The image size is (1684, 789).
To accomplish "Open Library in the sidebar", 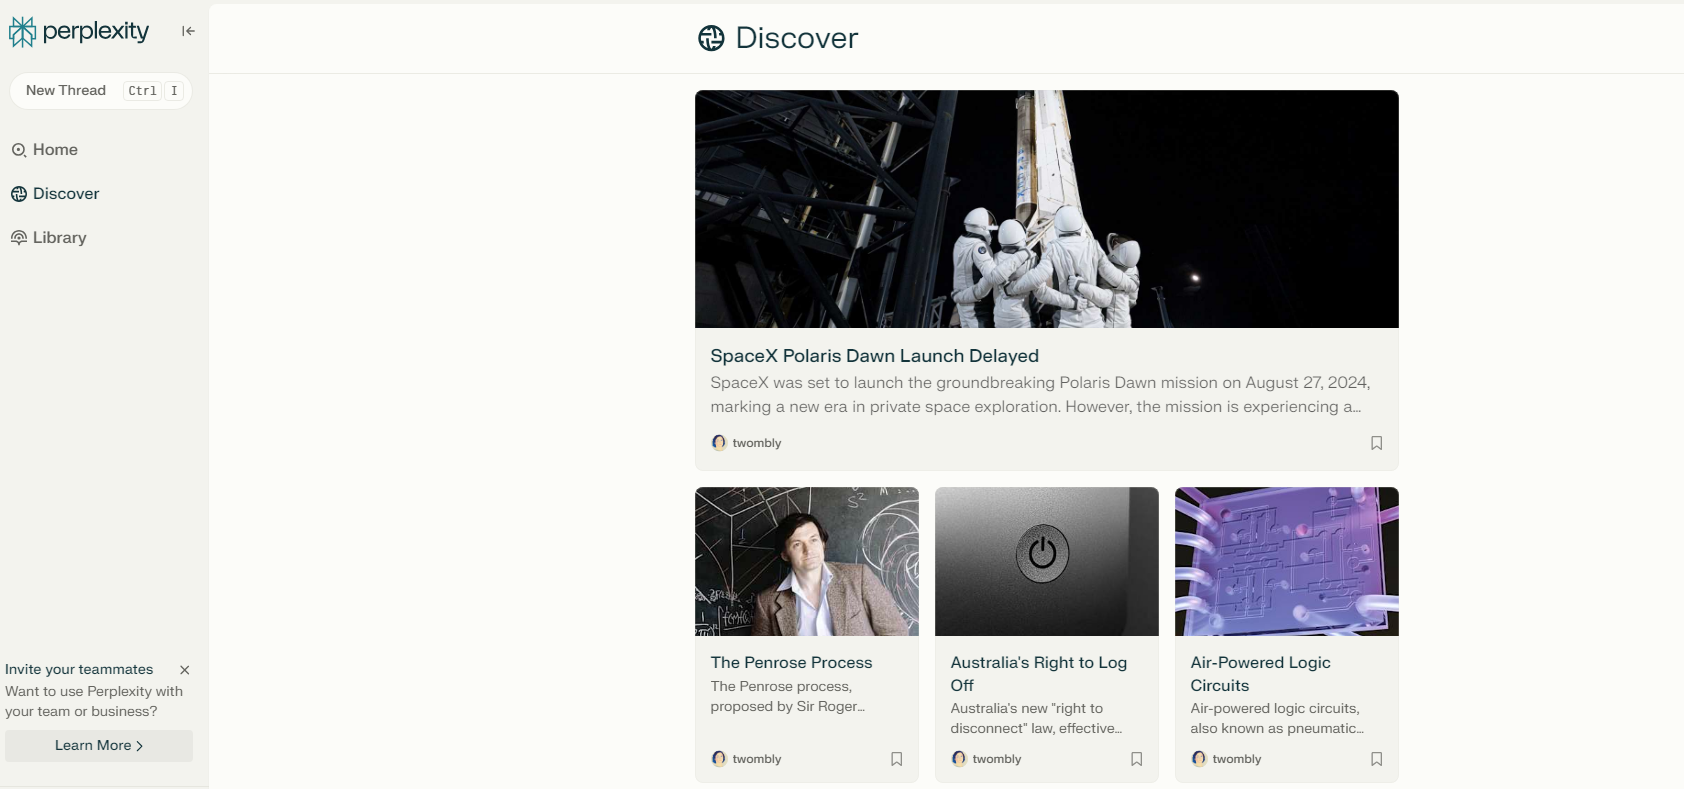I will click(x=49, y=238).
